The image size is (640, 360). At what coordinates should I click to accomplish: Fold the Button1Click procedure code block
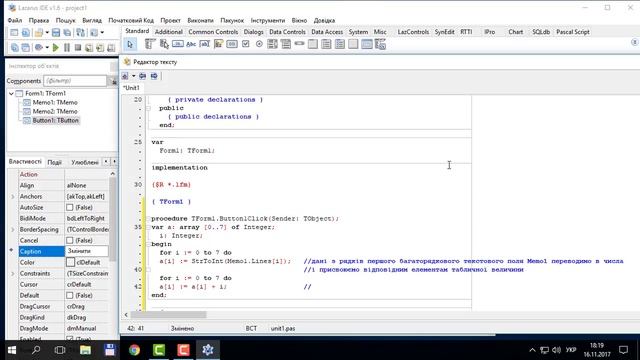pos(149,219)
